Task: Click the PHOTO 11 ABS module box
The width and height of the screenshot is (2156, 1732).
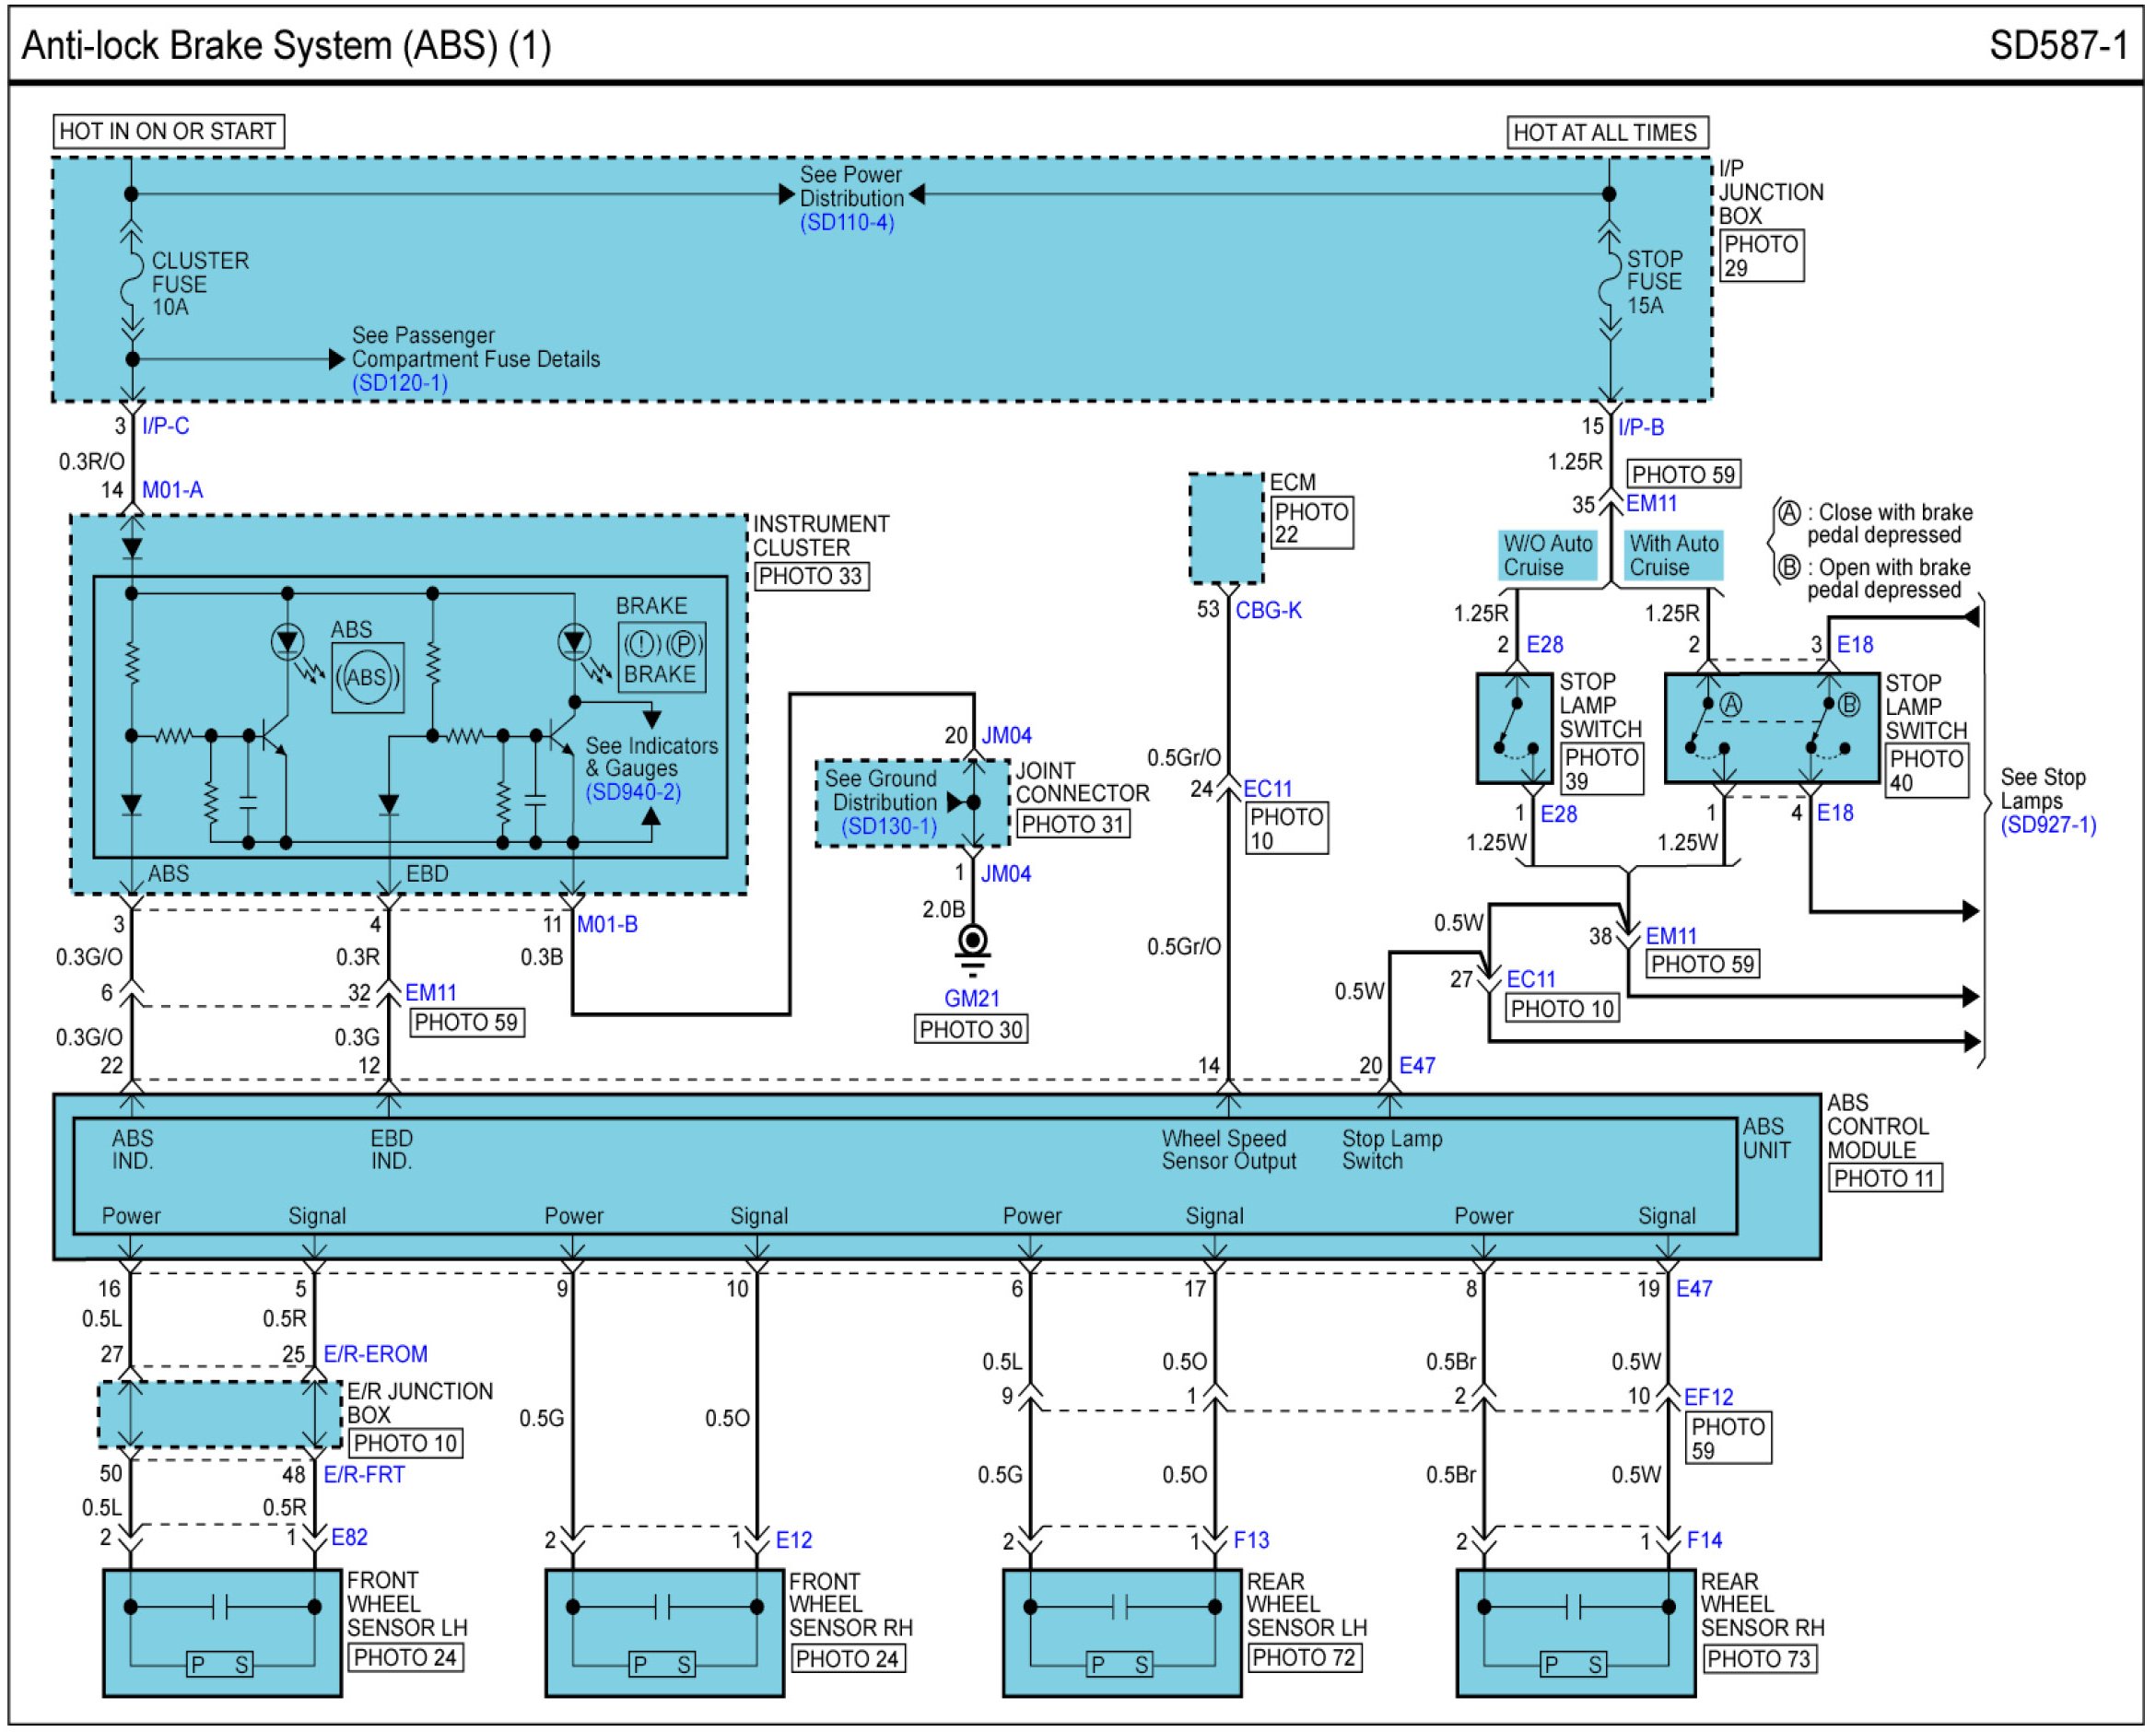Action: pyautogui.click(x=1885, y=1178)
